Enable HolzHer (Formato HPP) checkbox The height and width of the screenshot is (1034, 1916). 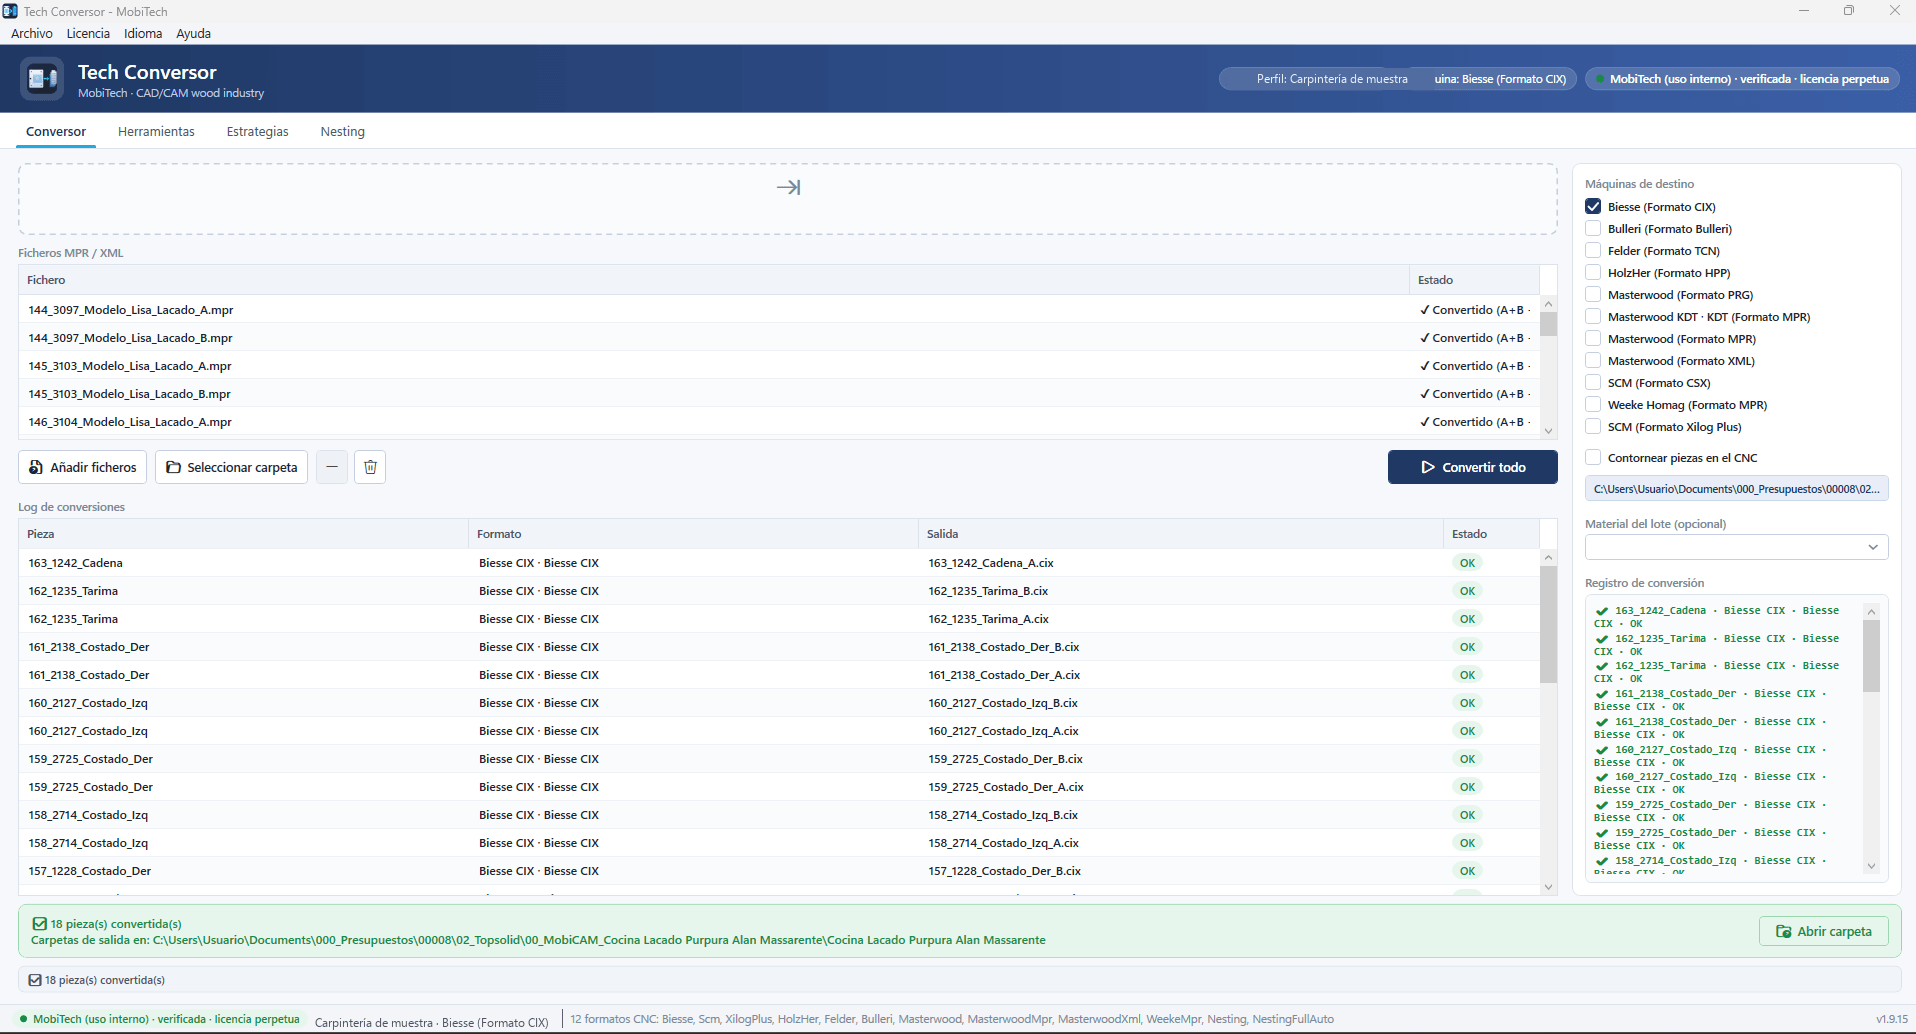(x=1593, y=272)
